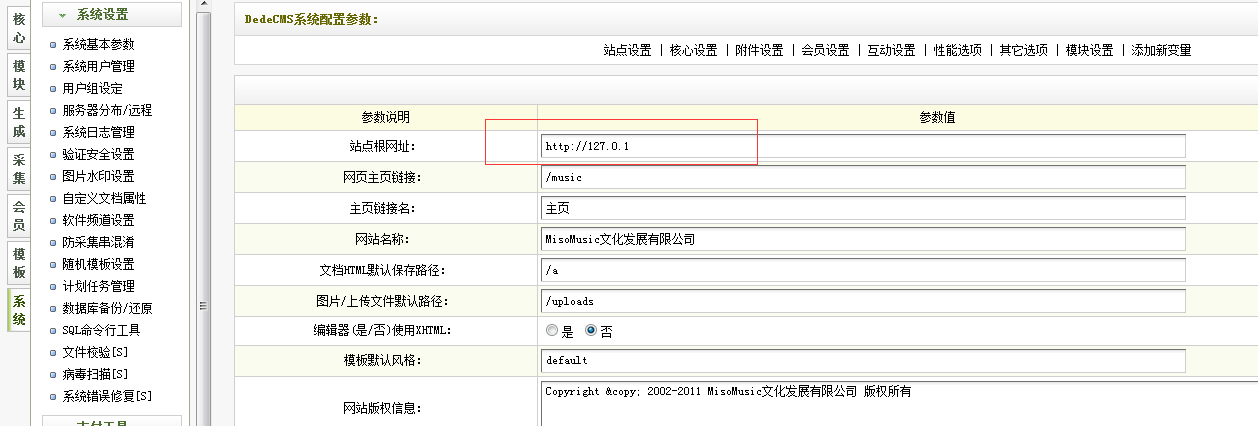Click the left menu vertical scrollbar
Image resolution: width=1258 pixels, height=426 pixels.
(203, 150)
